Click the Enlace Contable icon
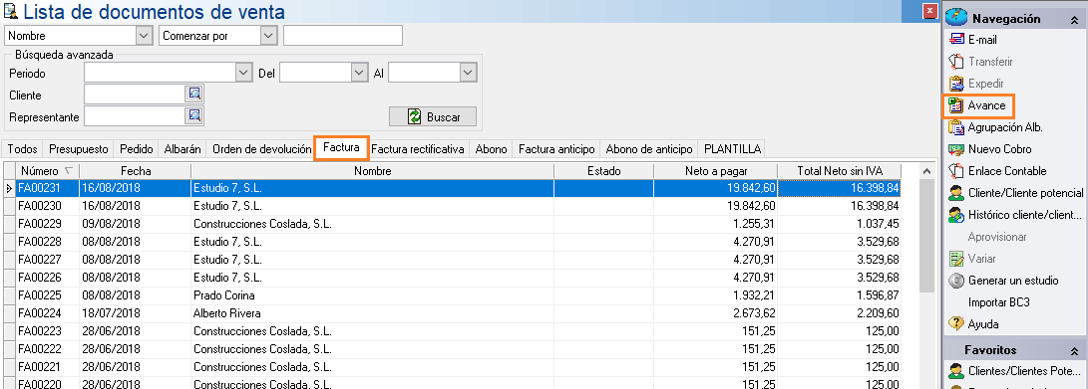 point(957,171)
